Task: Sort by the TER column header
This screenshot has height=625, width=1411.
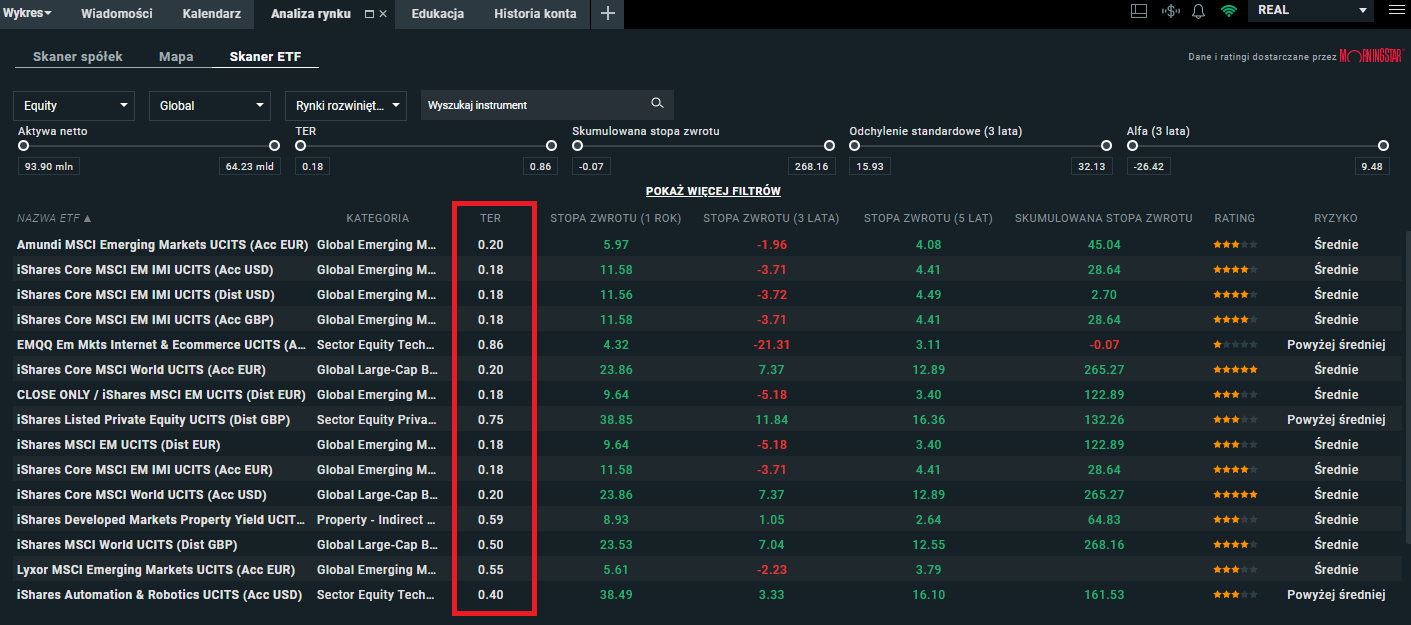Action: [489, 218]
